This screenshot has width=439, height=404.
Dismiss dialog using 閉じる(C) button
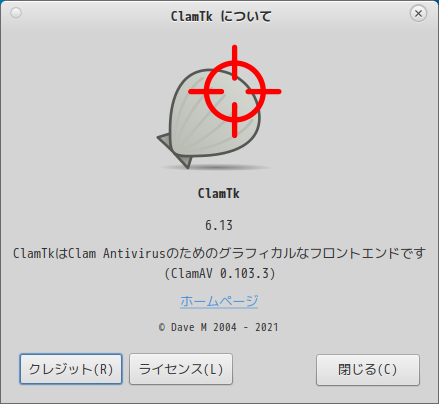pos(368,370)
